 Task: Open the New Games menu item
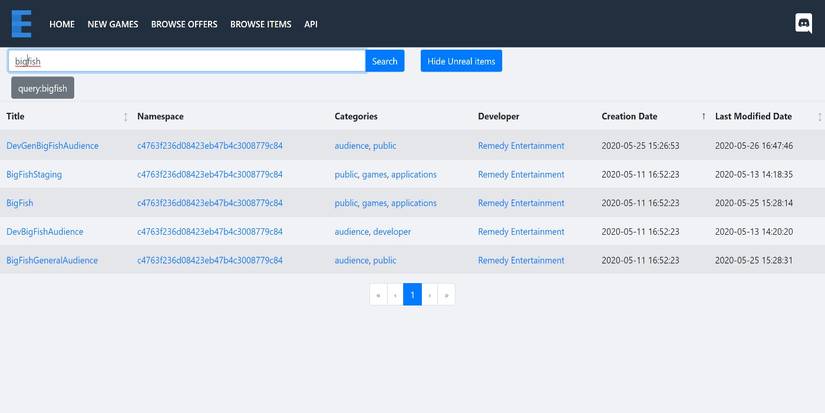[x=113, y=24]
